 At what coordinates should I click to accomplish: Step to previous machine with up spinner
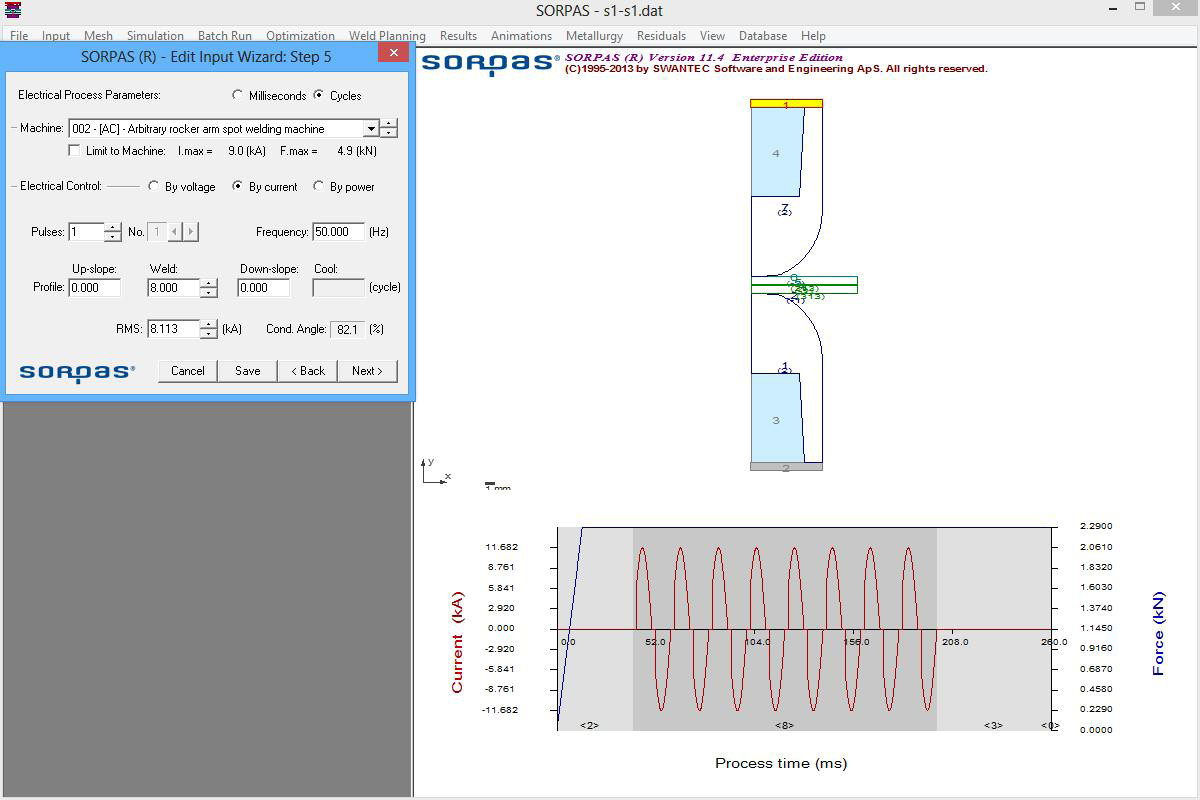point(389,124)
